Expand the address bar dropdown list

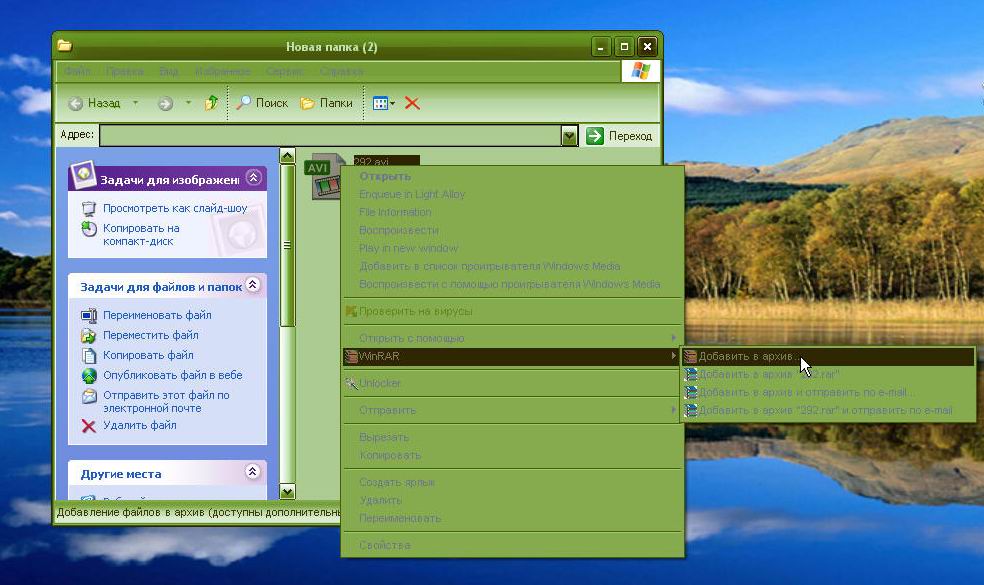[x=569, y=136]
